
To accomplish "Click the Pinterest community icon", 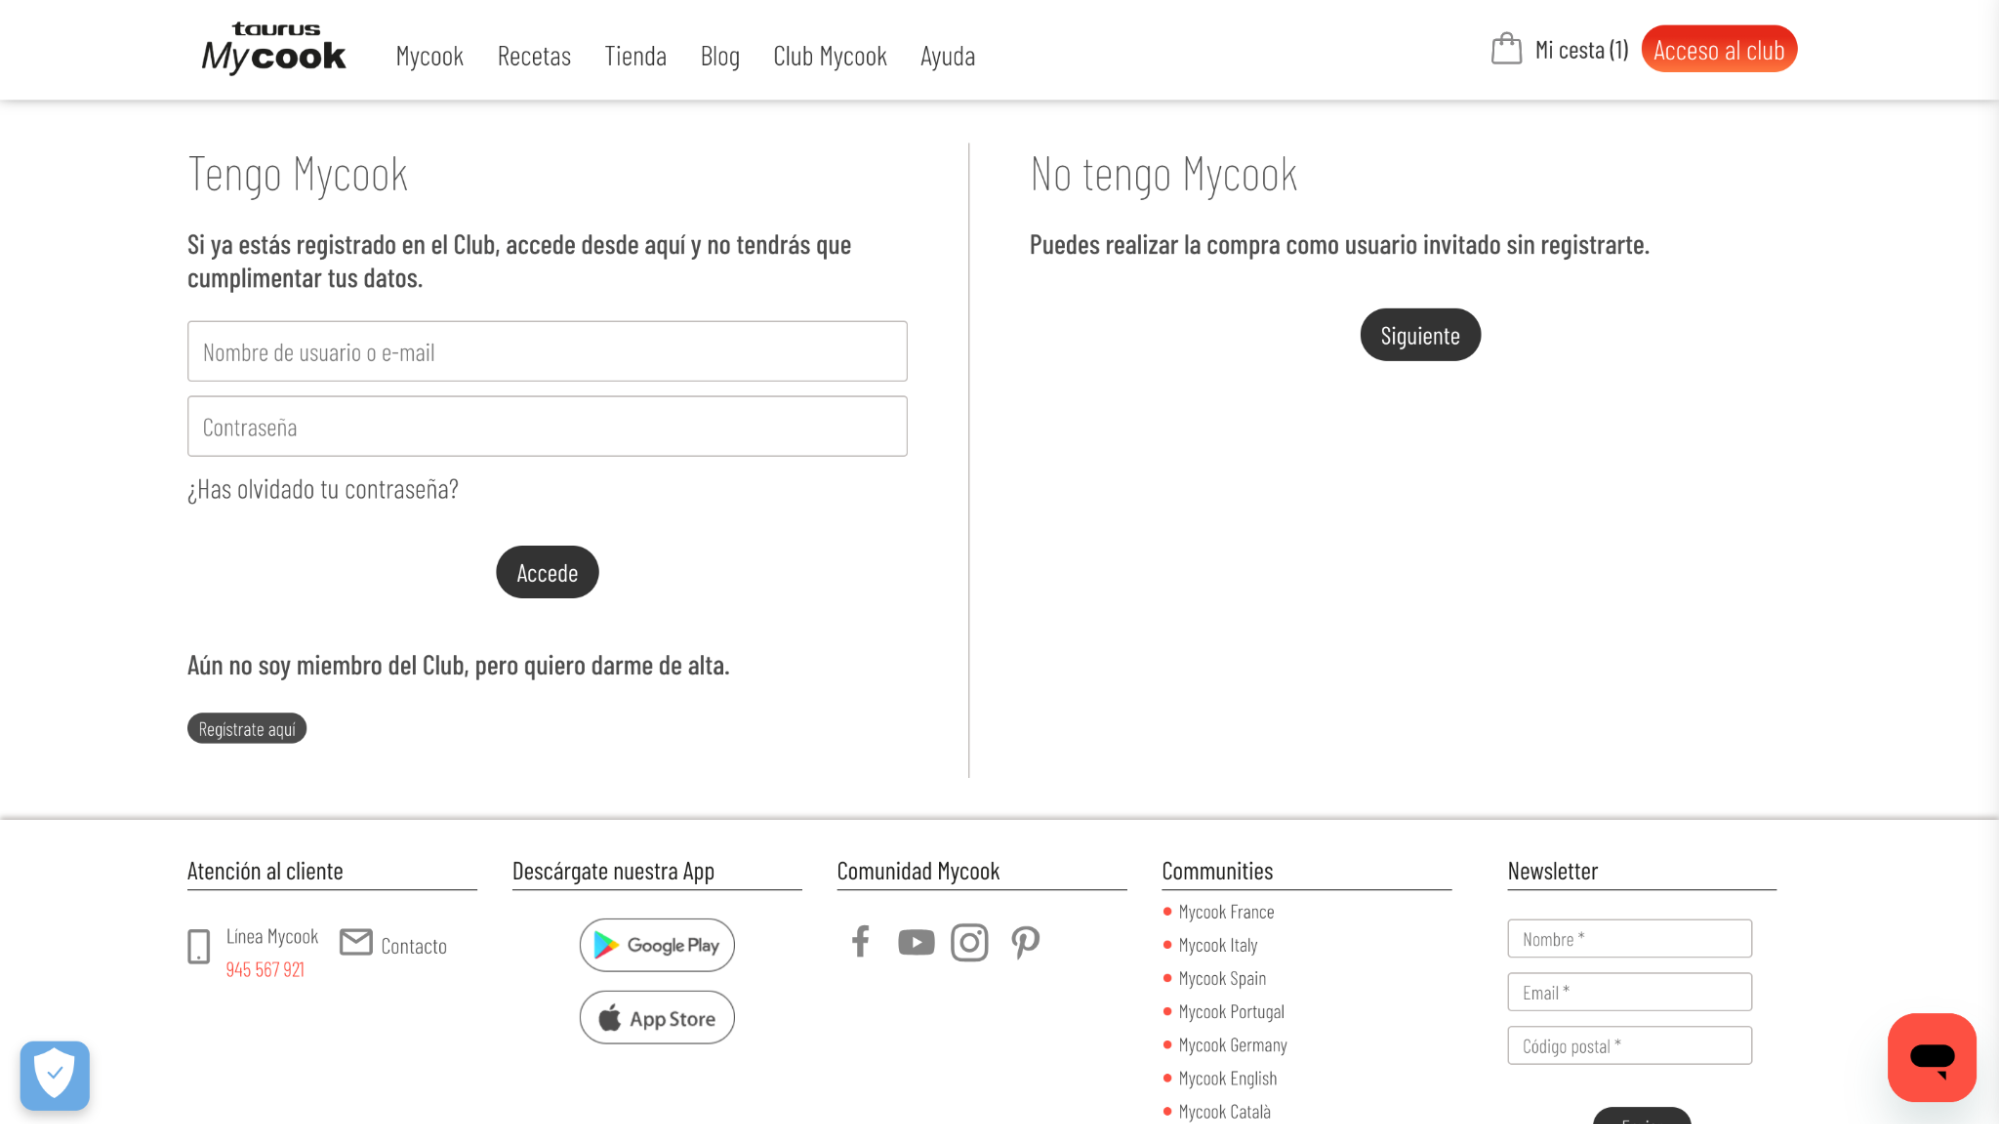I will point(1024,941).
